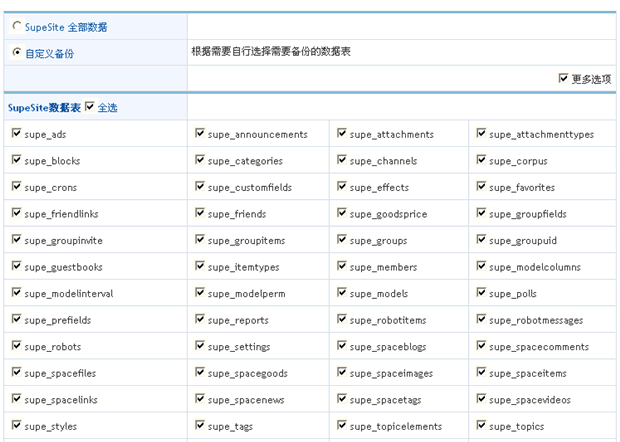Toggle supe_groups checkbox

point(342,239)
